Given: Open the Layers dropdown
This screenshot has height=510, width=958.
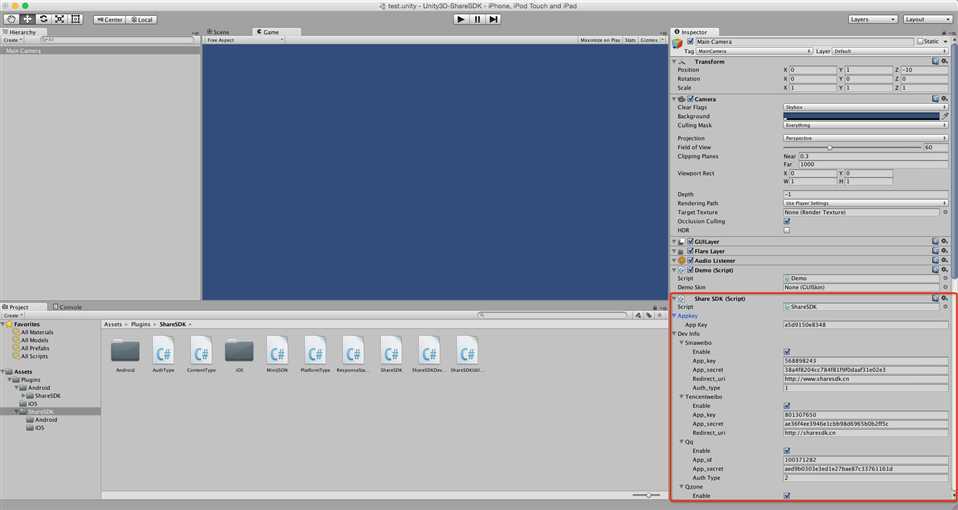Looking at the screenshot, I should (872, 20).
